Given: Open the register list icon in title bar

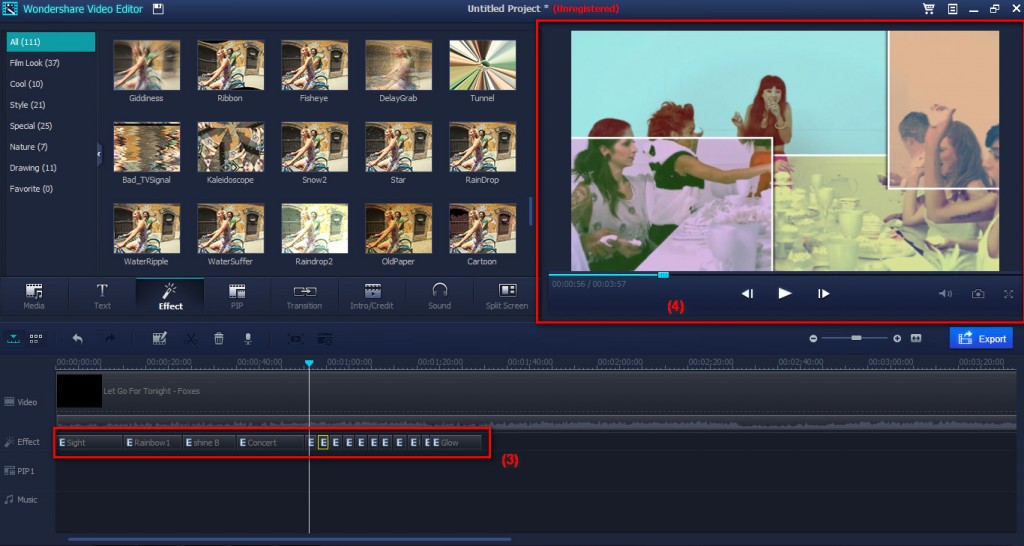Looking at the screenshot, I should [952, 9].
